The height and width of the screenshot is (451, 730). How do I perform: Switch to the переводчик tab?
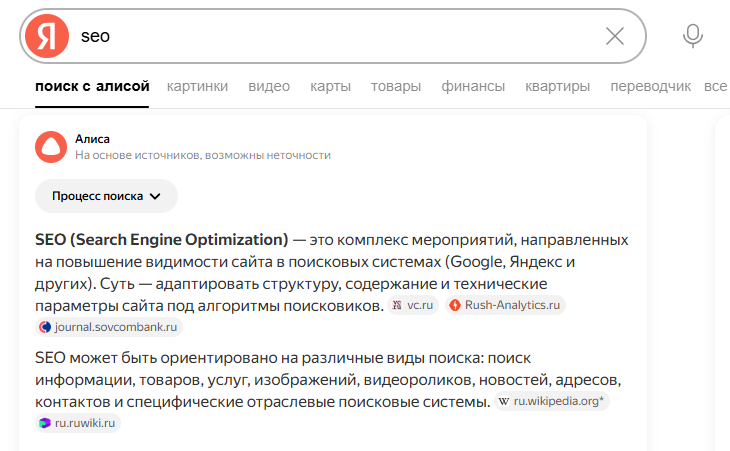pos(650,86)
